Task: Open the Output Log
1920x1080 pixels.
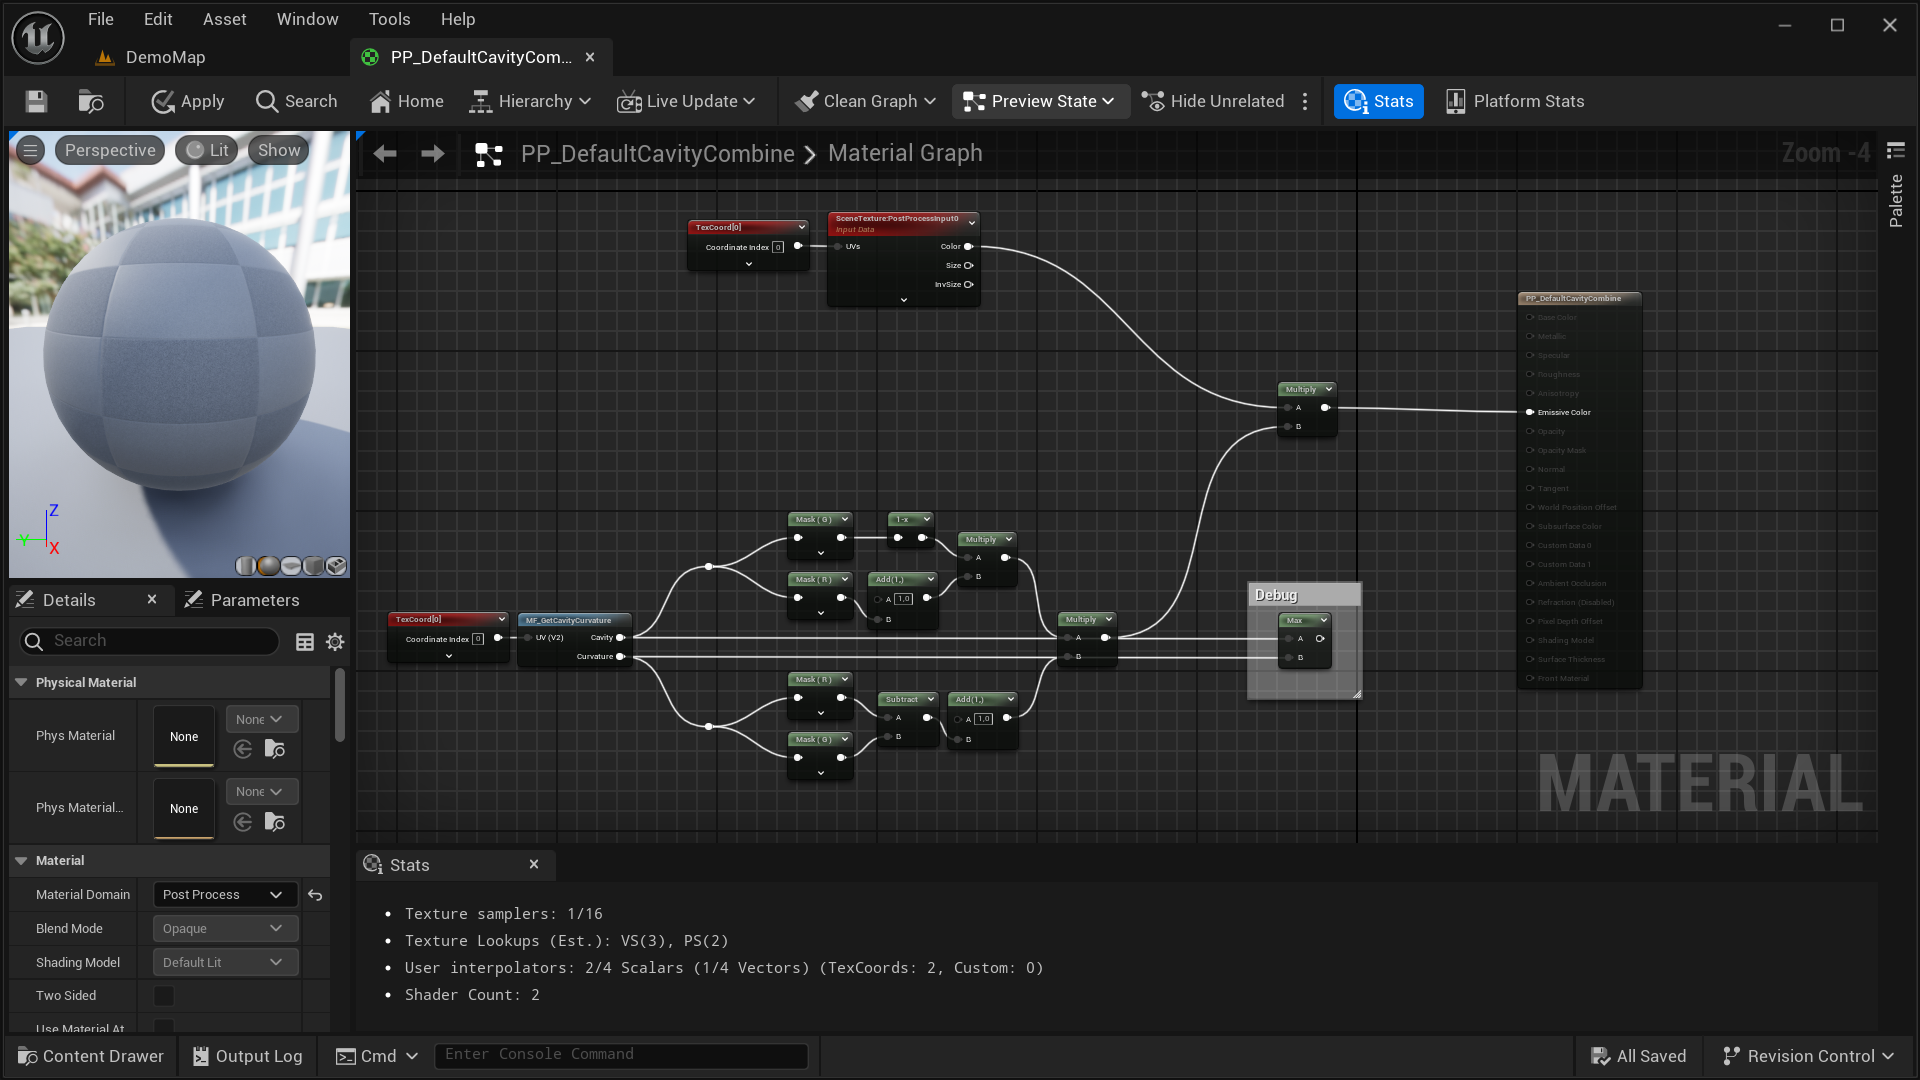Action: pyautogui.click(x=247, y=1056)
